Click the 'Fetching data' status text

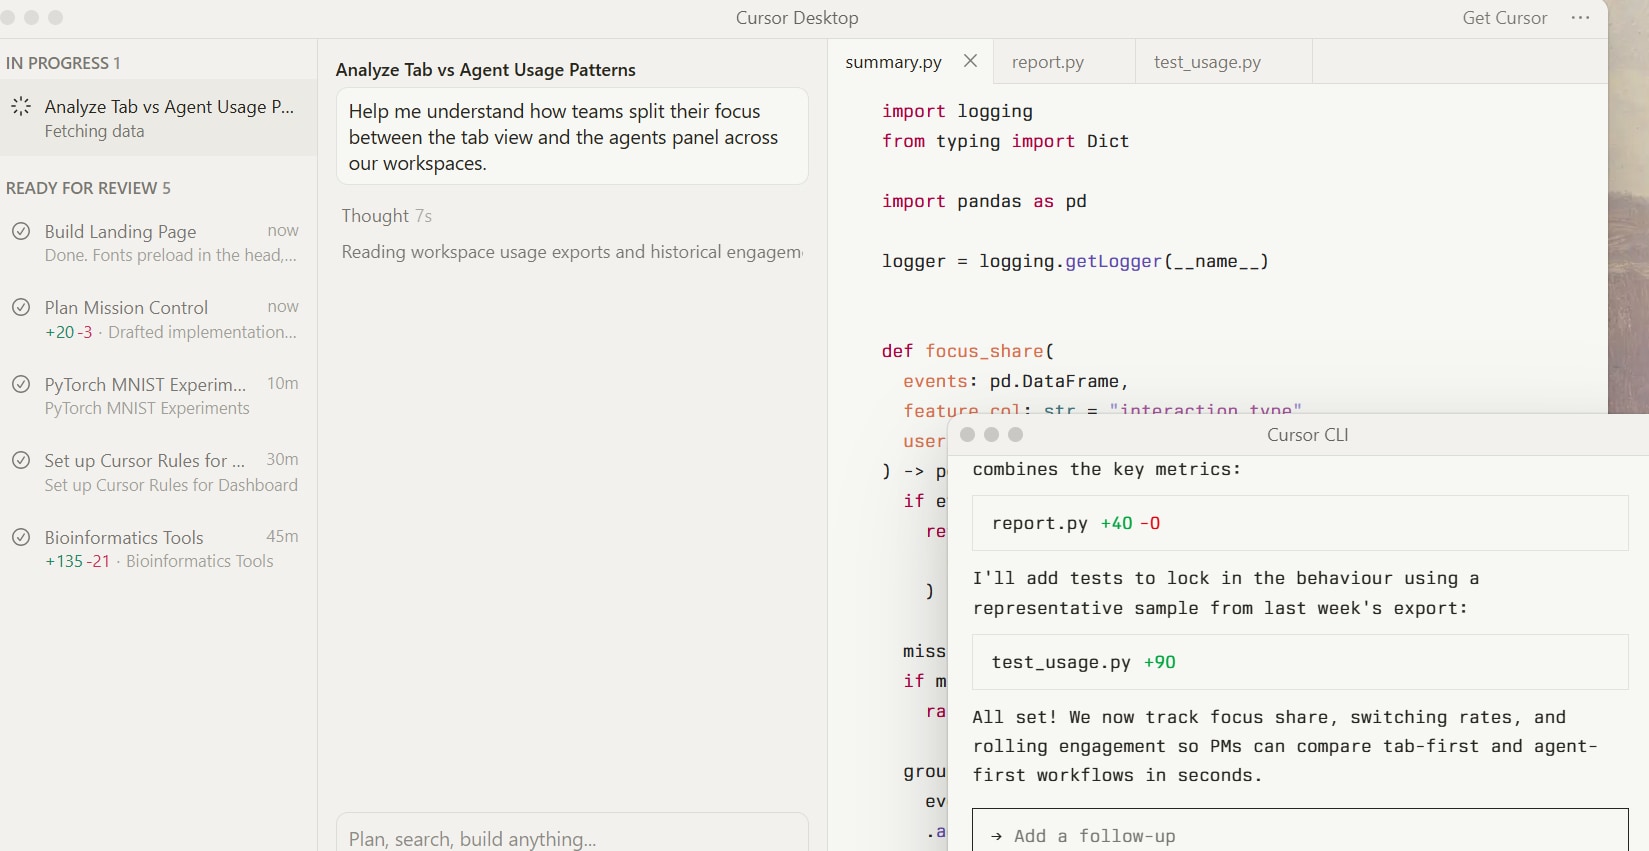[94, 131]
